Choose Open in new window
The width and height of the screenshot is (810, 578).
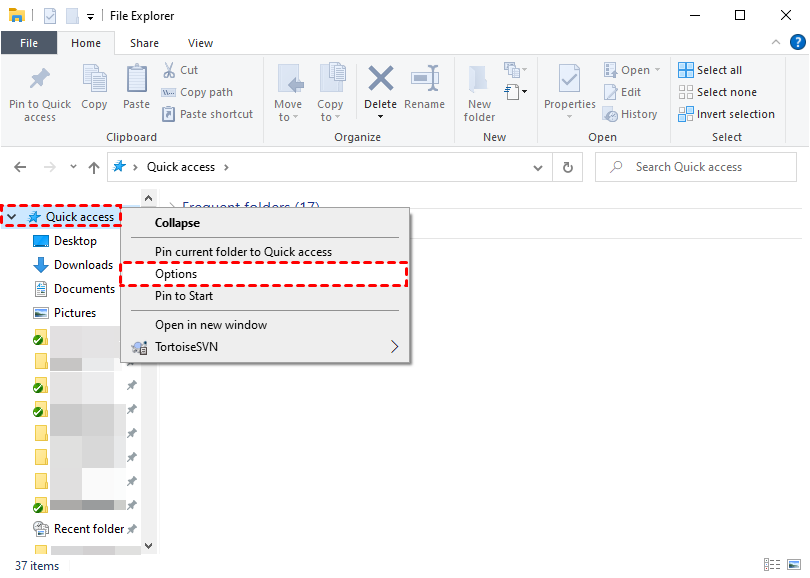pos(265,325)
